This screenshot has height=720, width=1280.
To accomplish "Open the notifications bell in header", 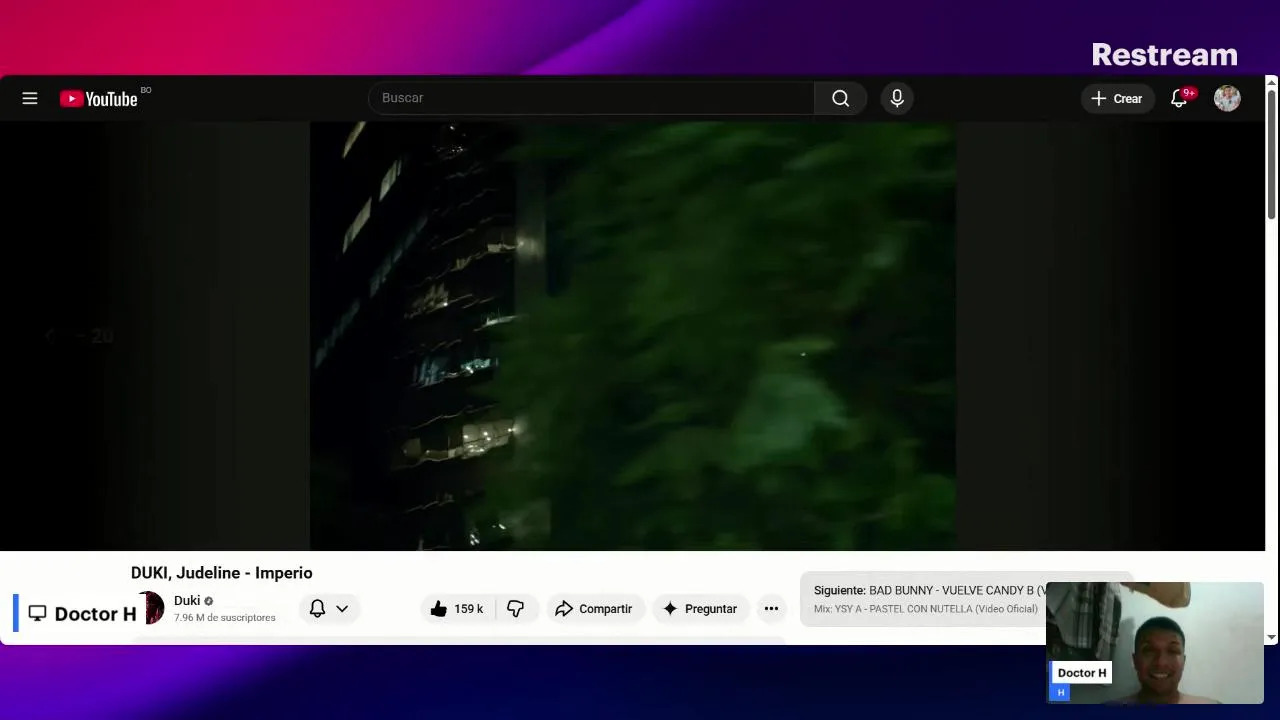I will pyautogui.click(x=1179, y=98).
